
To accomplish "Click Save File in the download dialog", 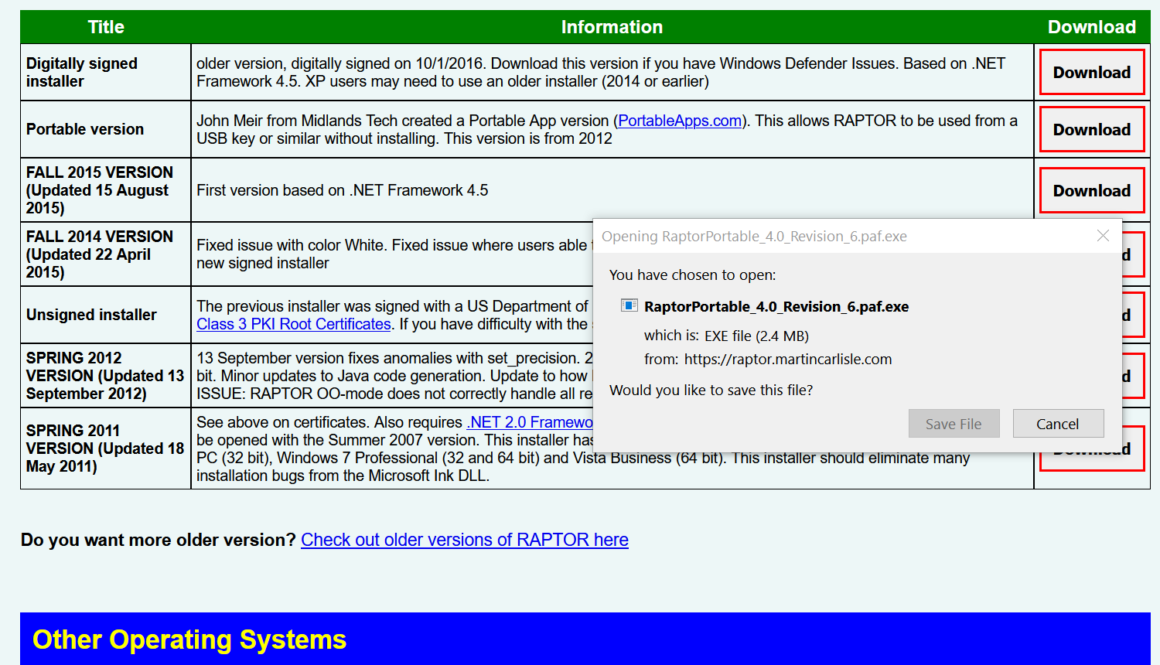I will click(x=954, y=424).
